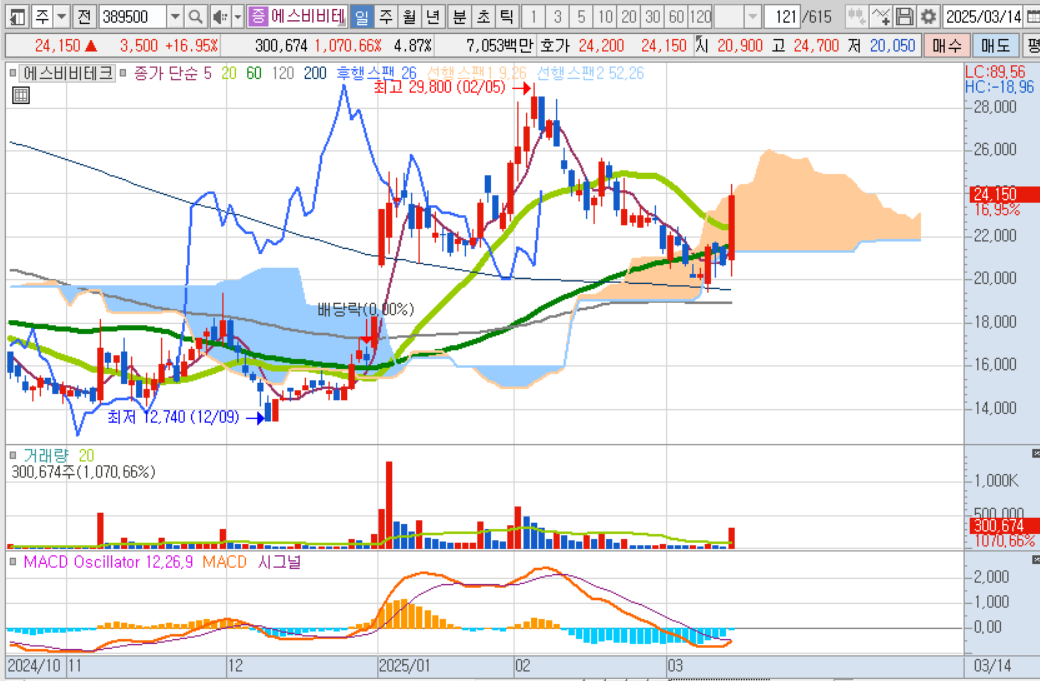The height and width of the screenshot is (681, 1040).
Task: Click the 후행스팬 26 legend label
Action: (377, 73)
